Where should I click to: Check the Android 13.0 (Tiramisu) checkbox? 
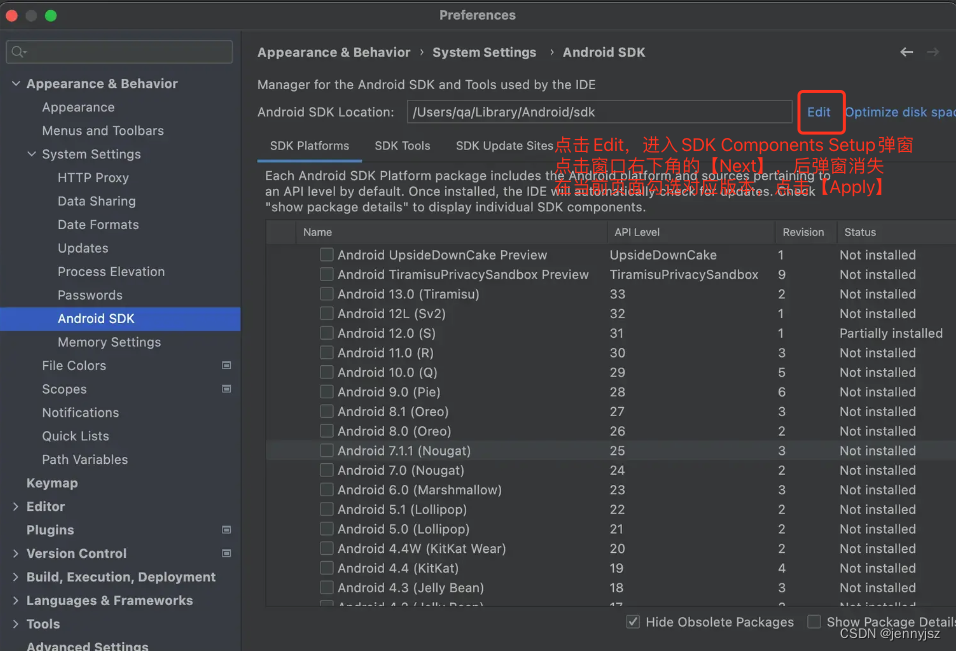pyautogui.click(x=326, y=294)
